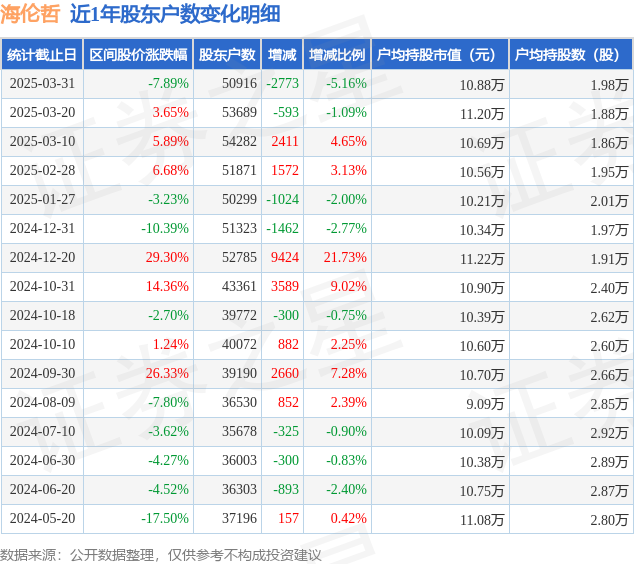Image resolution: width=634 pixels, height=564 pixels.
Task: Select the price change value 26.33%
Action: tap(167, 374)
